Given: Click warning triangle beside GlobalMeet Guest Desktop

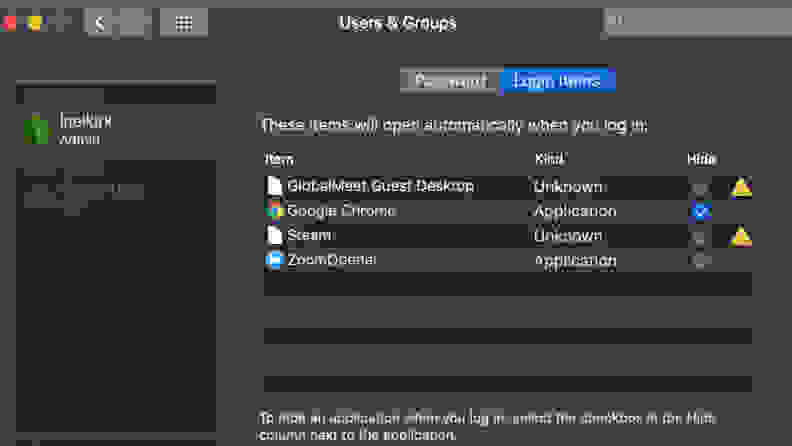Looking at the screenshot, I should 741,187.
